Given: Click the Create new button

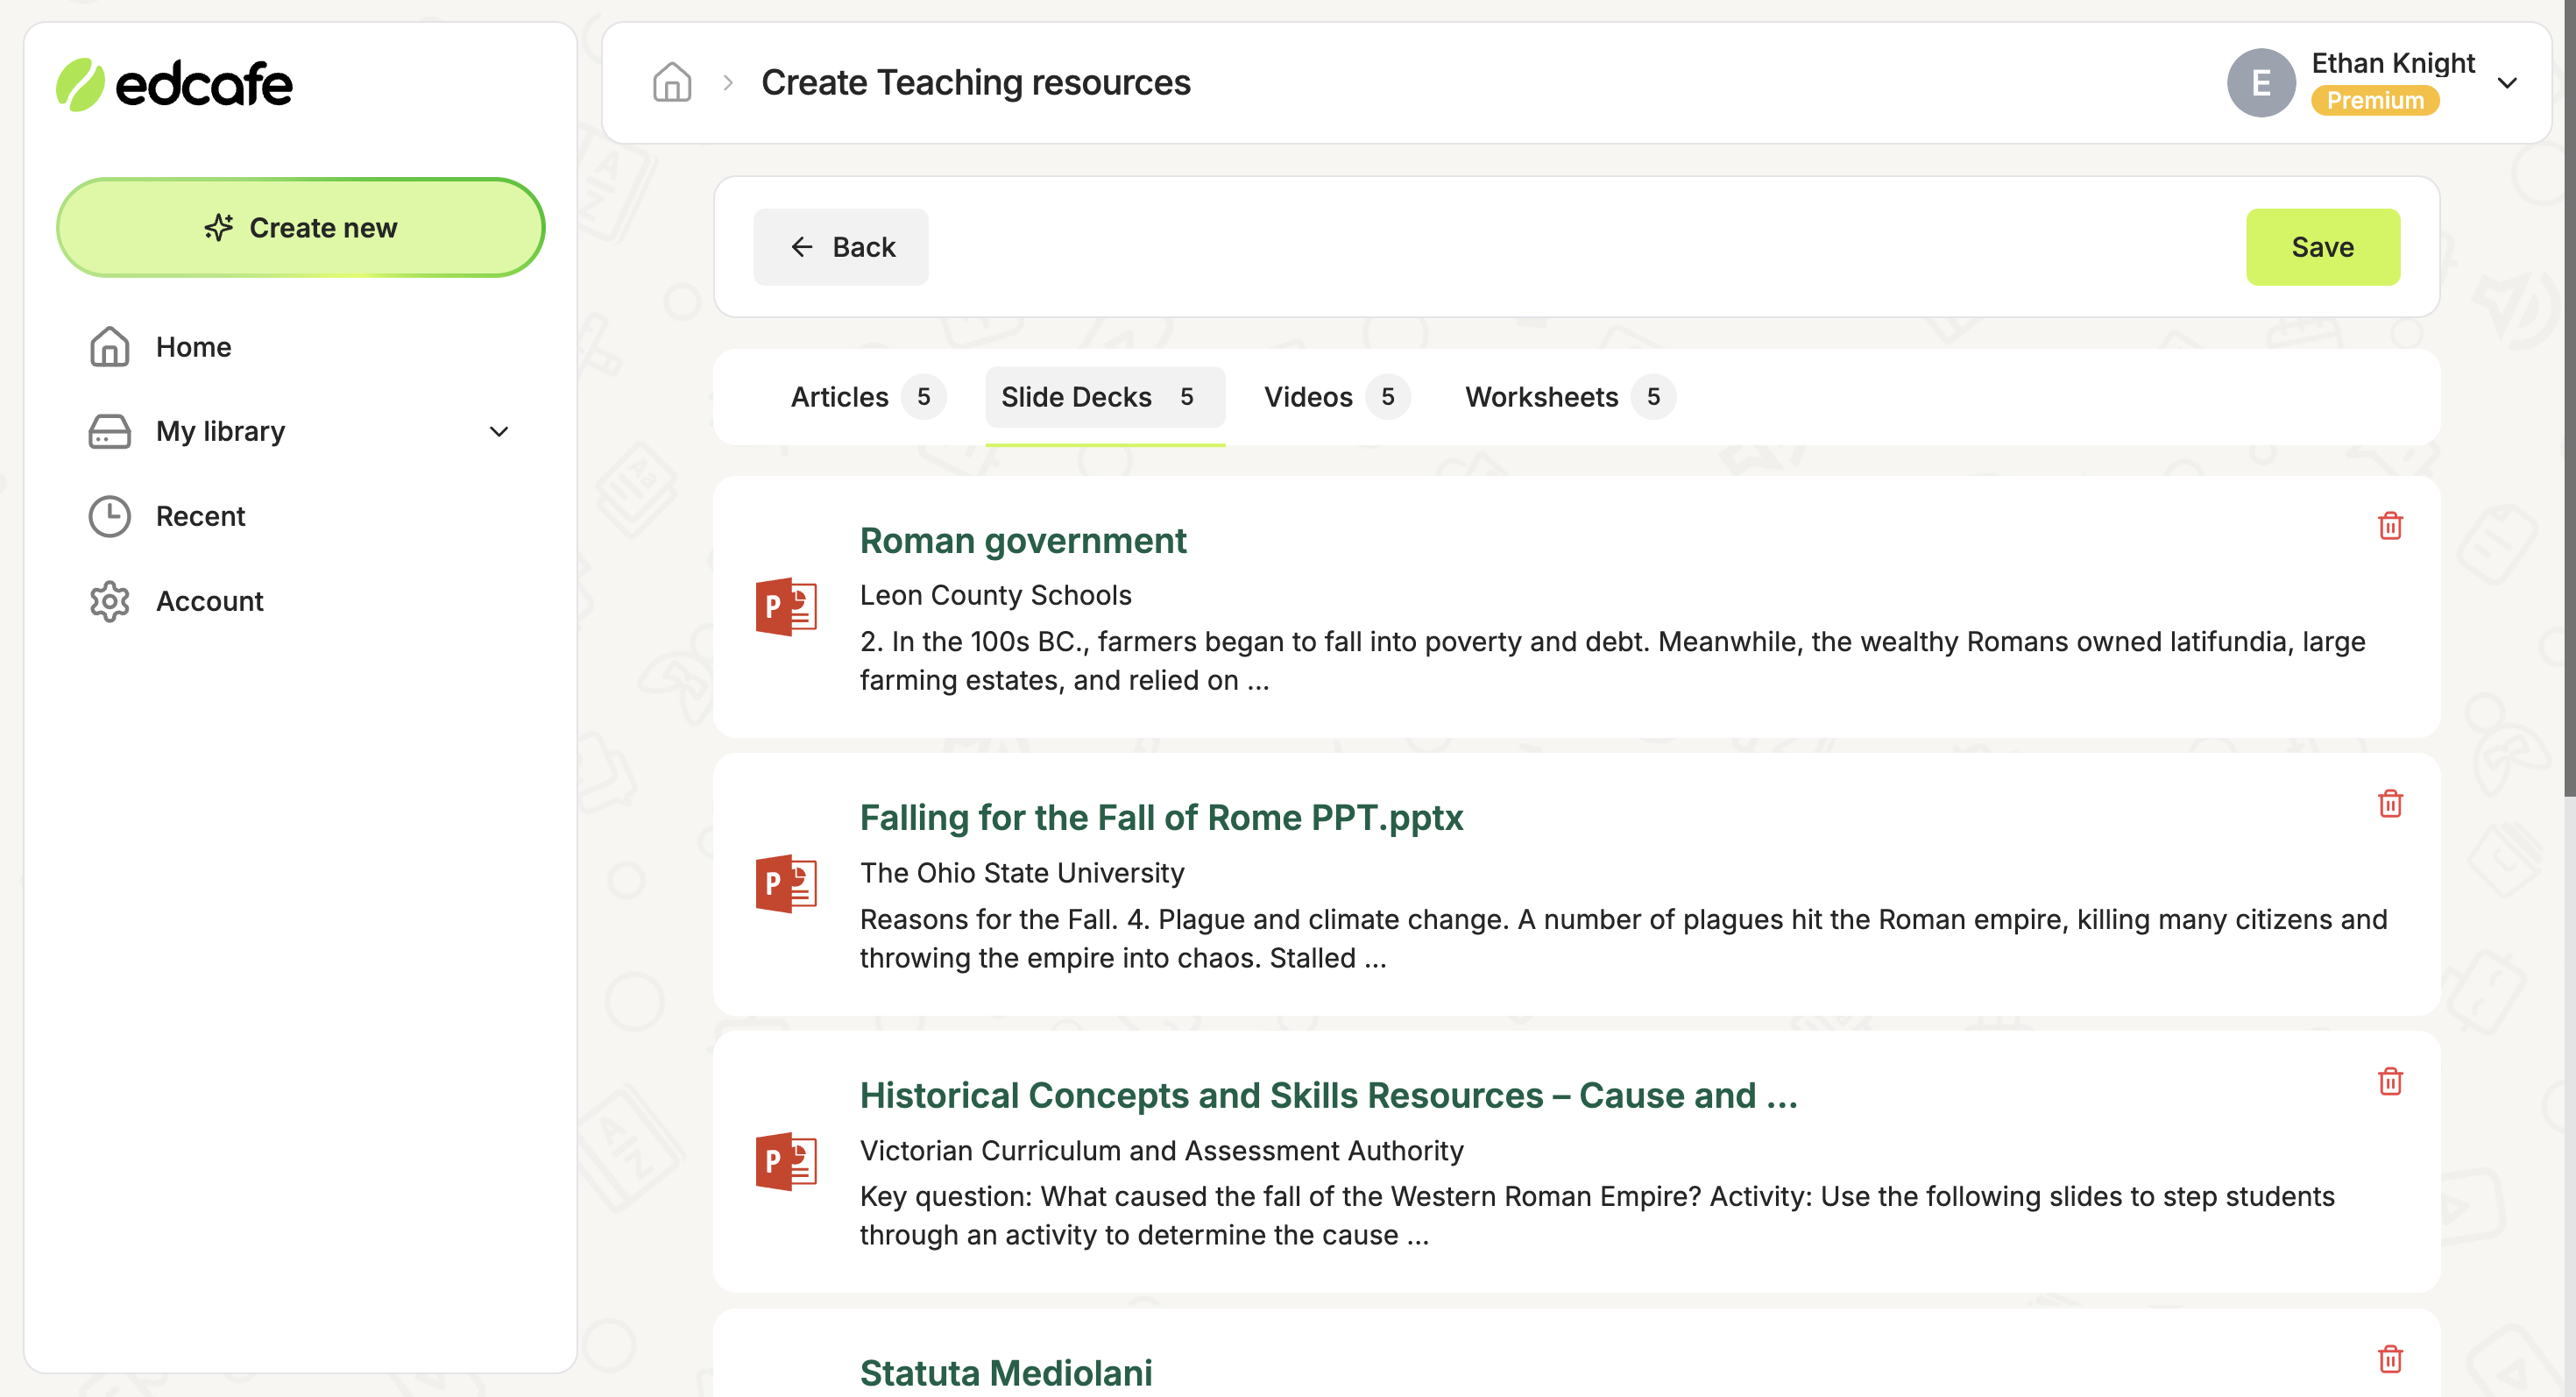Looking at the screenshot, I should click(301, 228).
